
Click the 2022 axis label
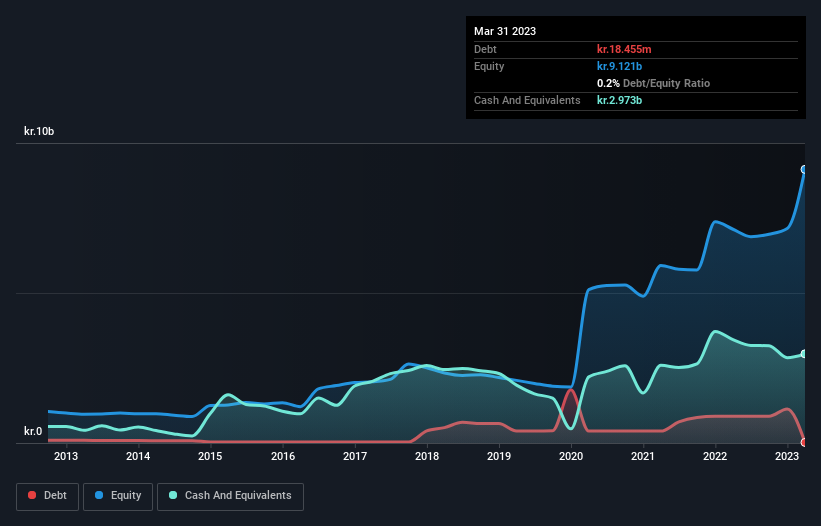[x=715, y=456]
